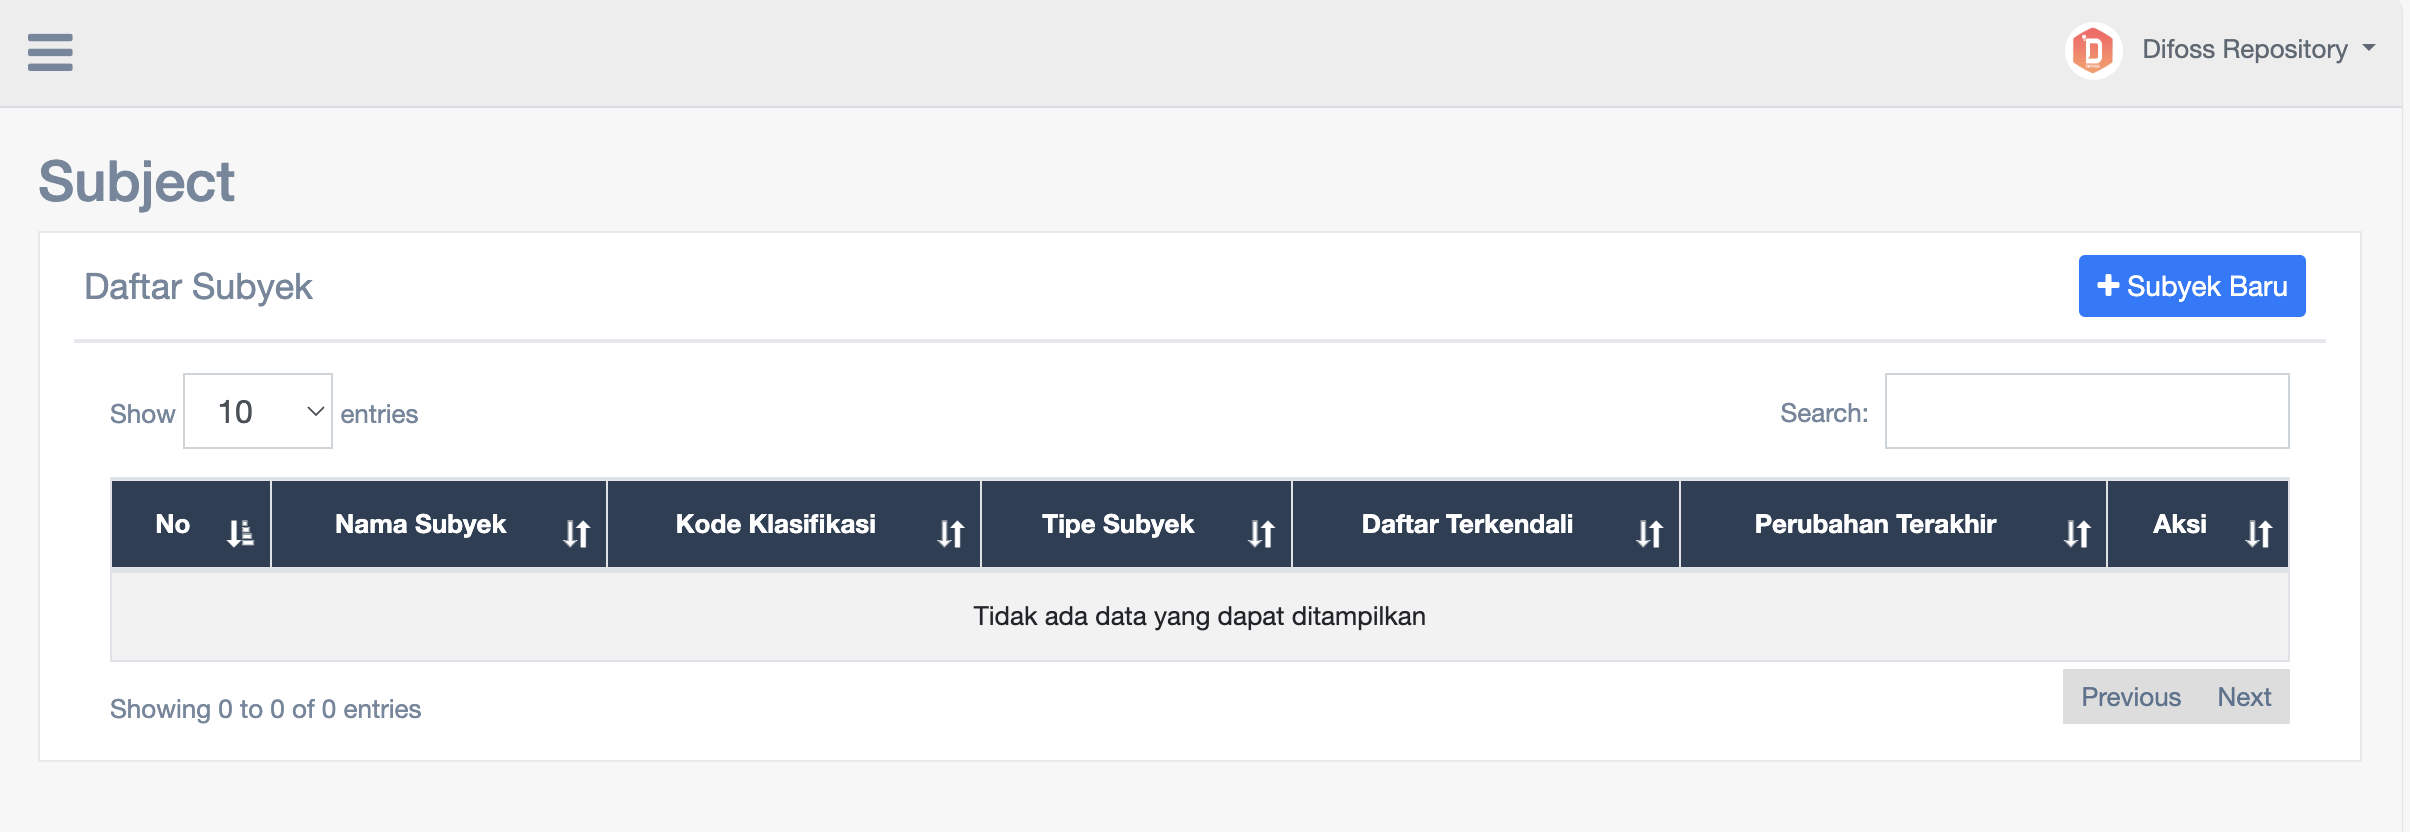Image resolution: width=2410 pixels, height=832 pixels.
Task: Click the Difoss logo avatar
Action: click(x=2092, y=50)
